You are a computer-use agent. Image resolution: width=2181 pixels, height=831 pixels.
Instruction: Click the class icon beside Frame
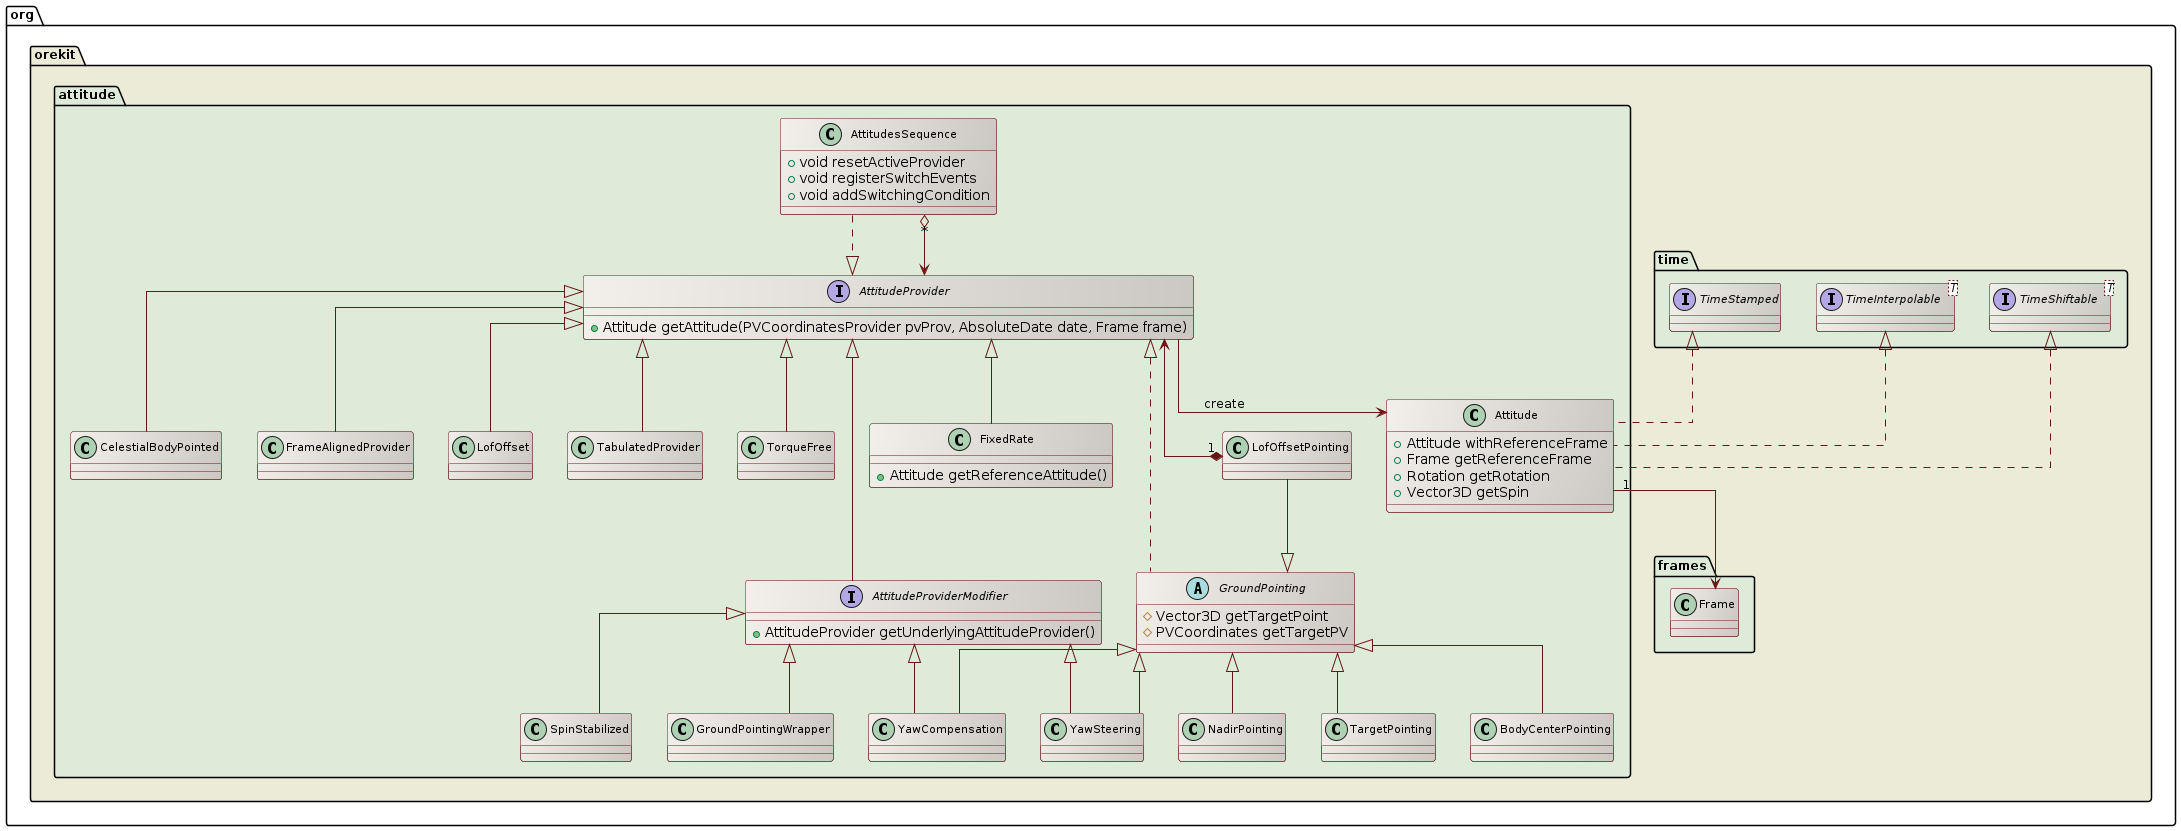(x=1686, y=604)
